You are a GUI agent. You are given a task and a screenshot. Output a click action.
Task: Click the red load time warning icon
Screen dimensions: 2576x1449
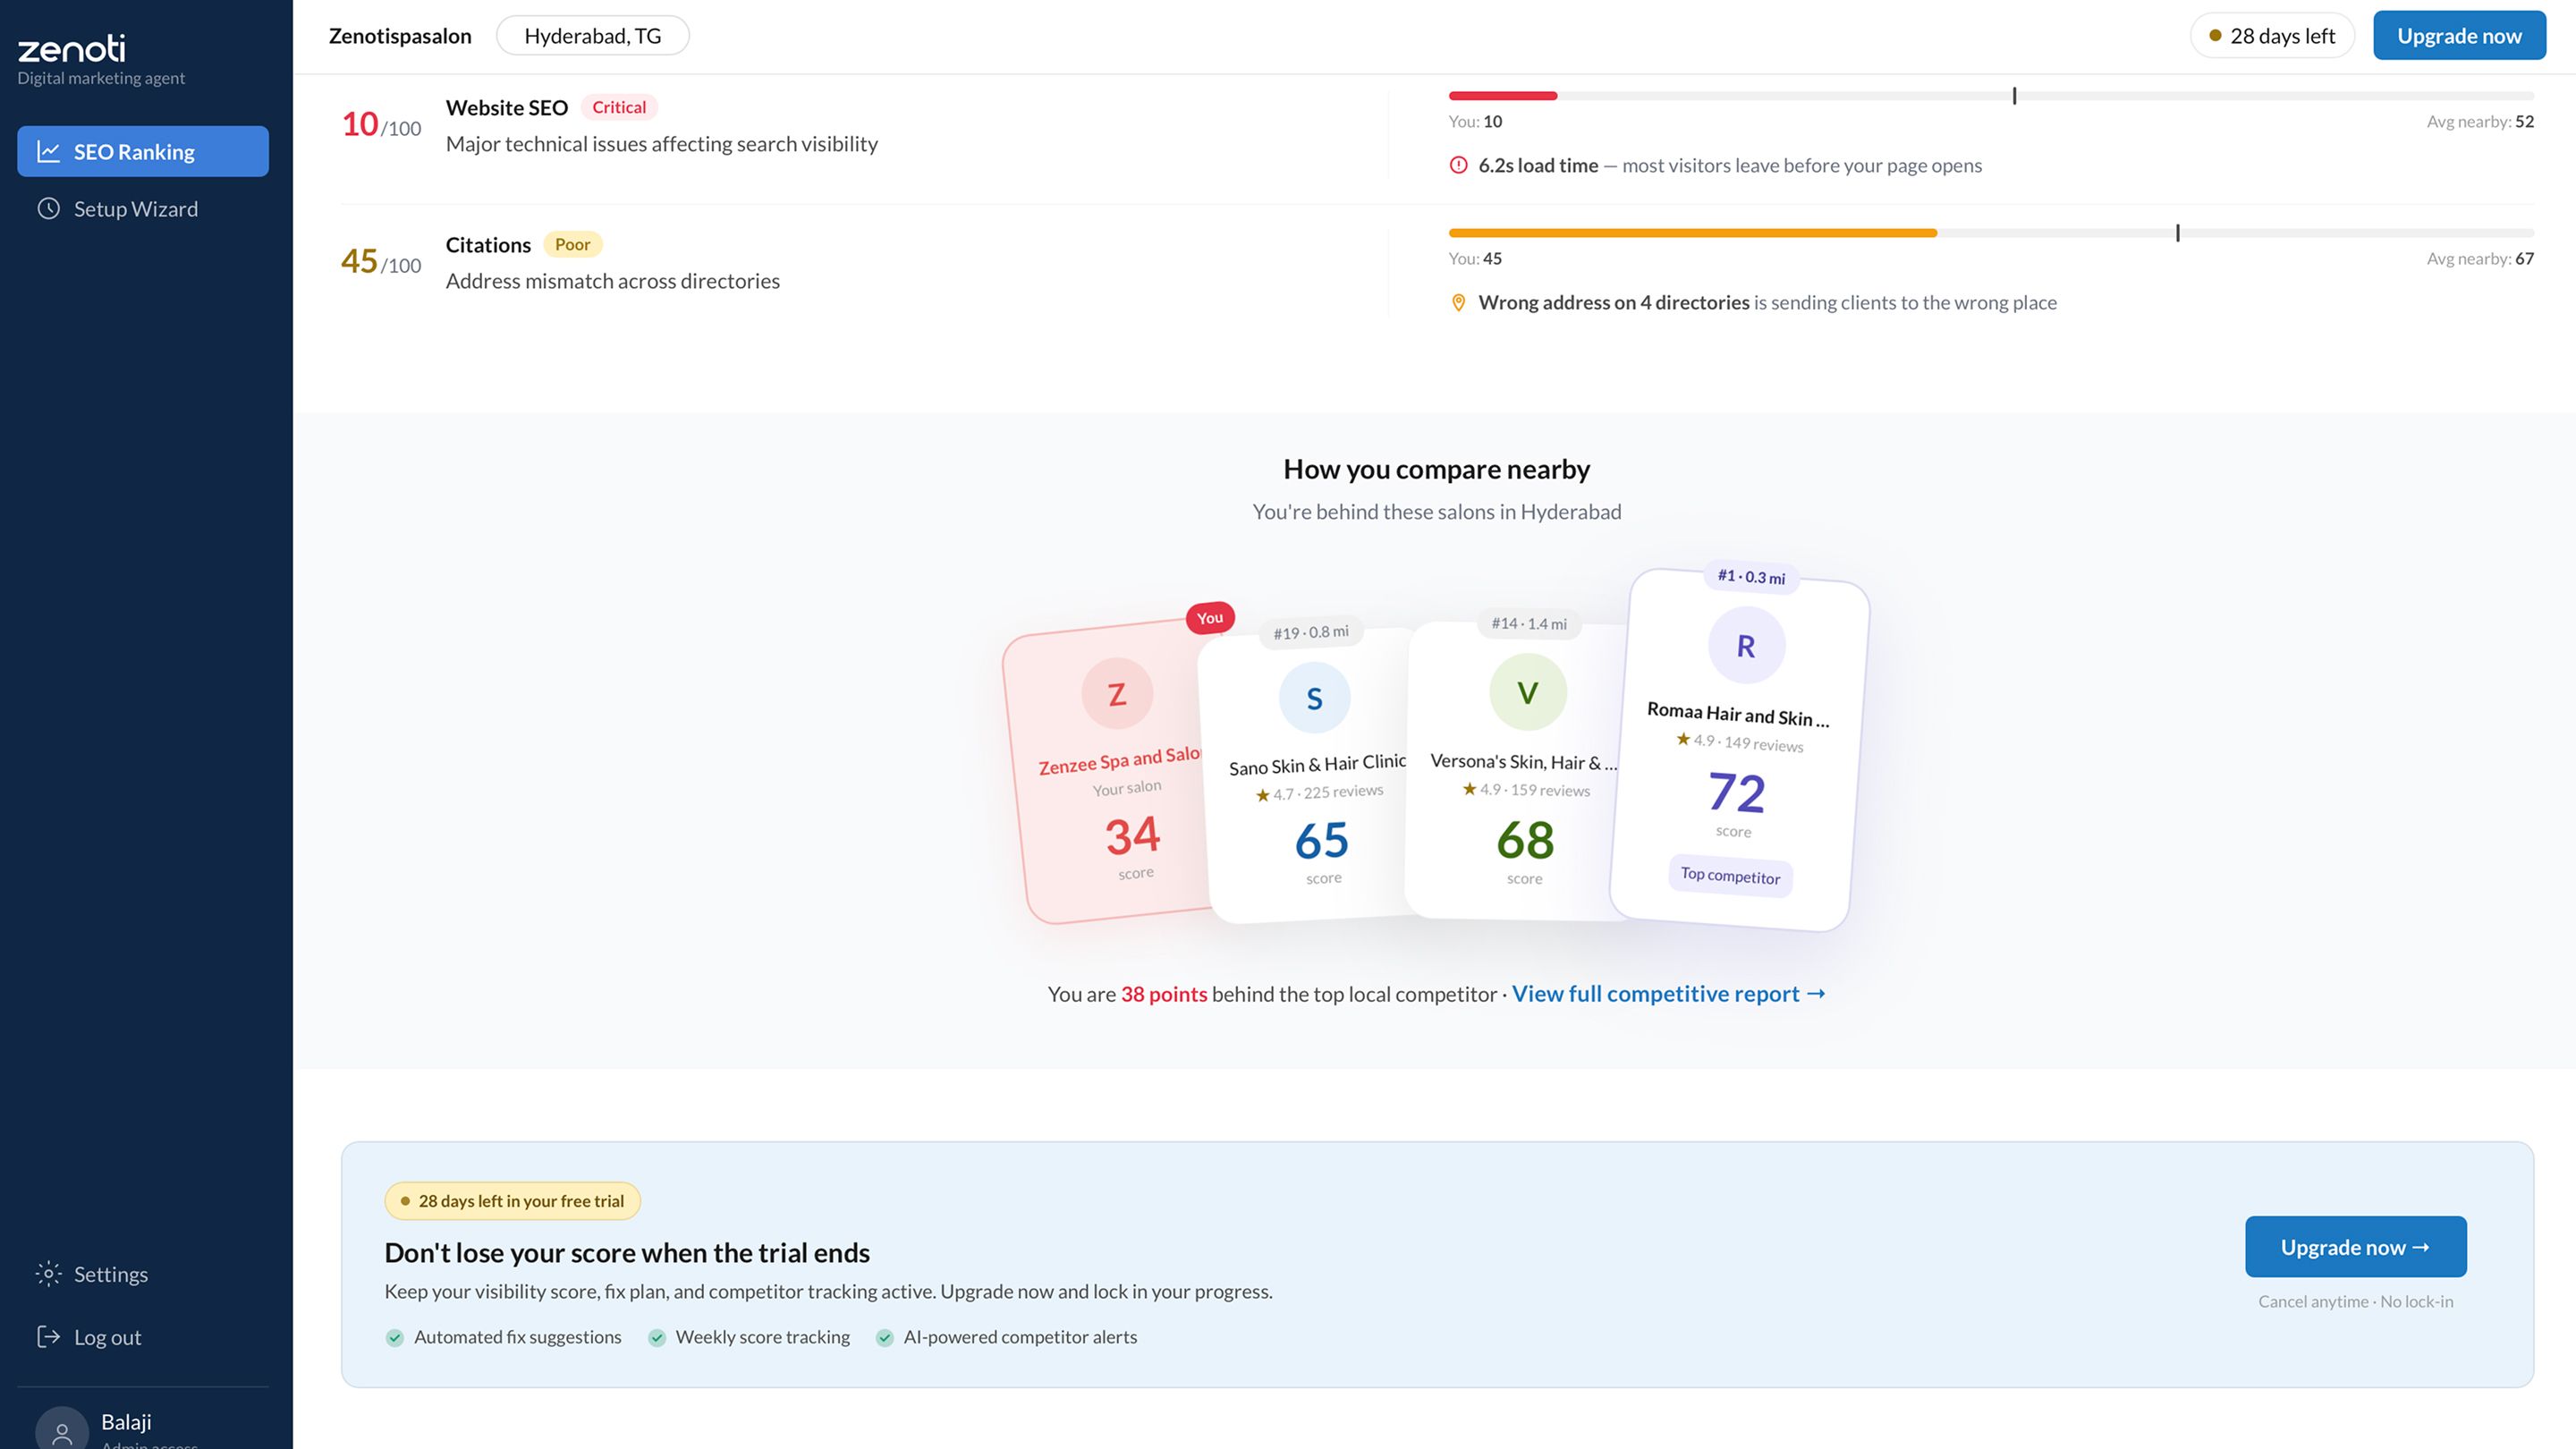[1459, 166]
